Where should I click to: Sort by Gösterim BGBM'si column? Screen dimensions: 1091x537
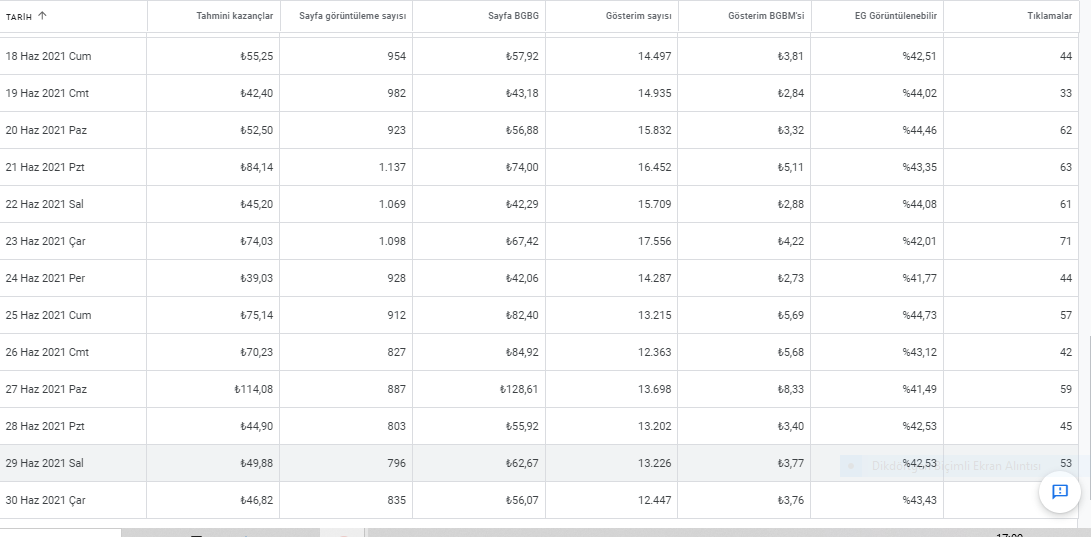pos(766,16)
